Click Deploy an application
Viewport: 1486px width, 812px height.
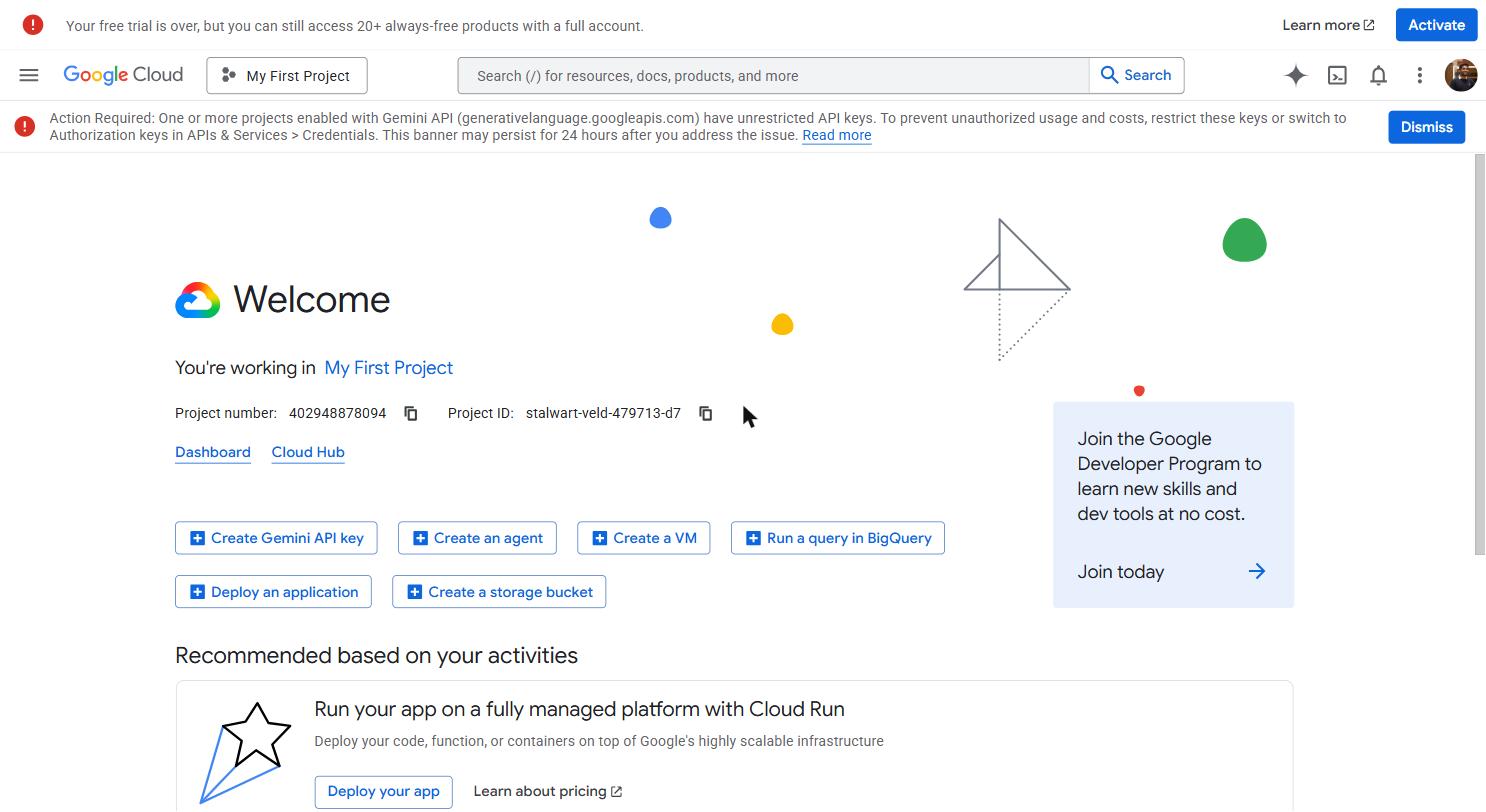273,592
